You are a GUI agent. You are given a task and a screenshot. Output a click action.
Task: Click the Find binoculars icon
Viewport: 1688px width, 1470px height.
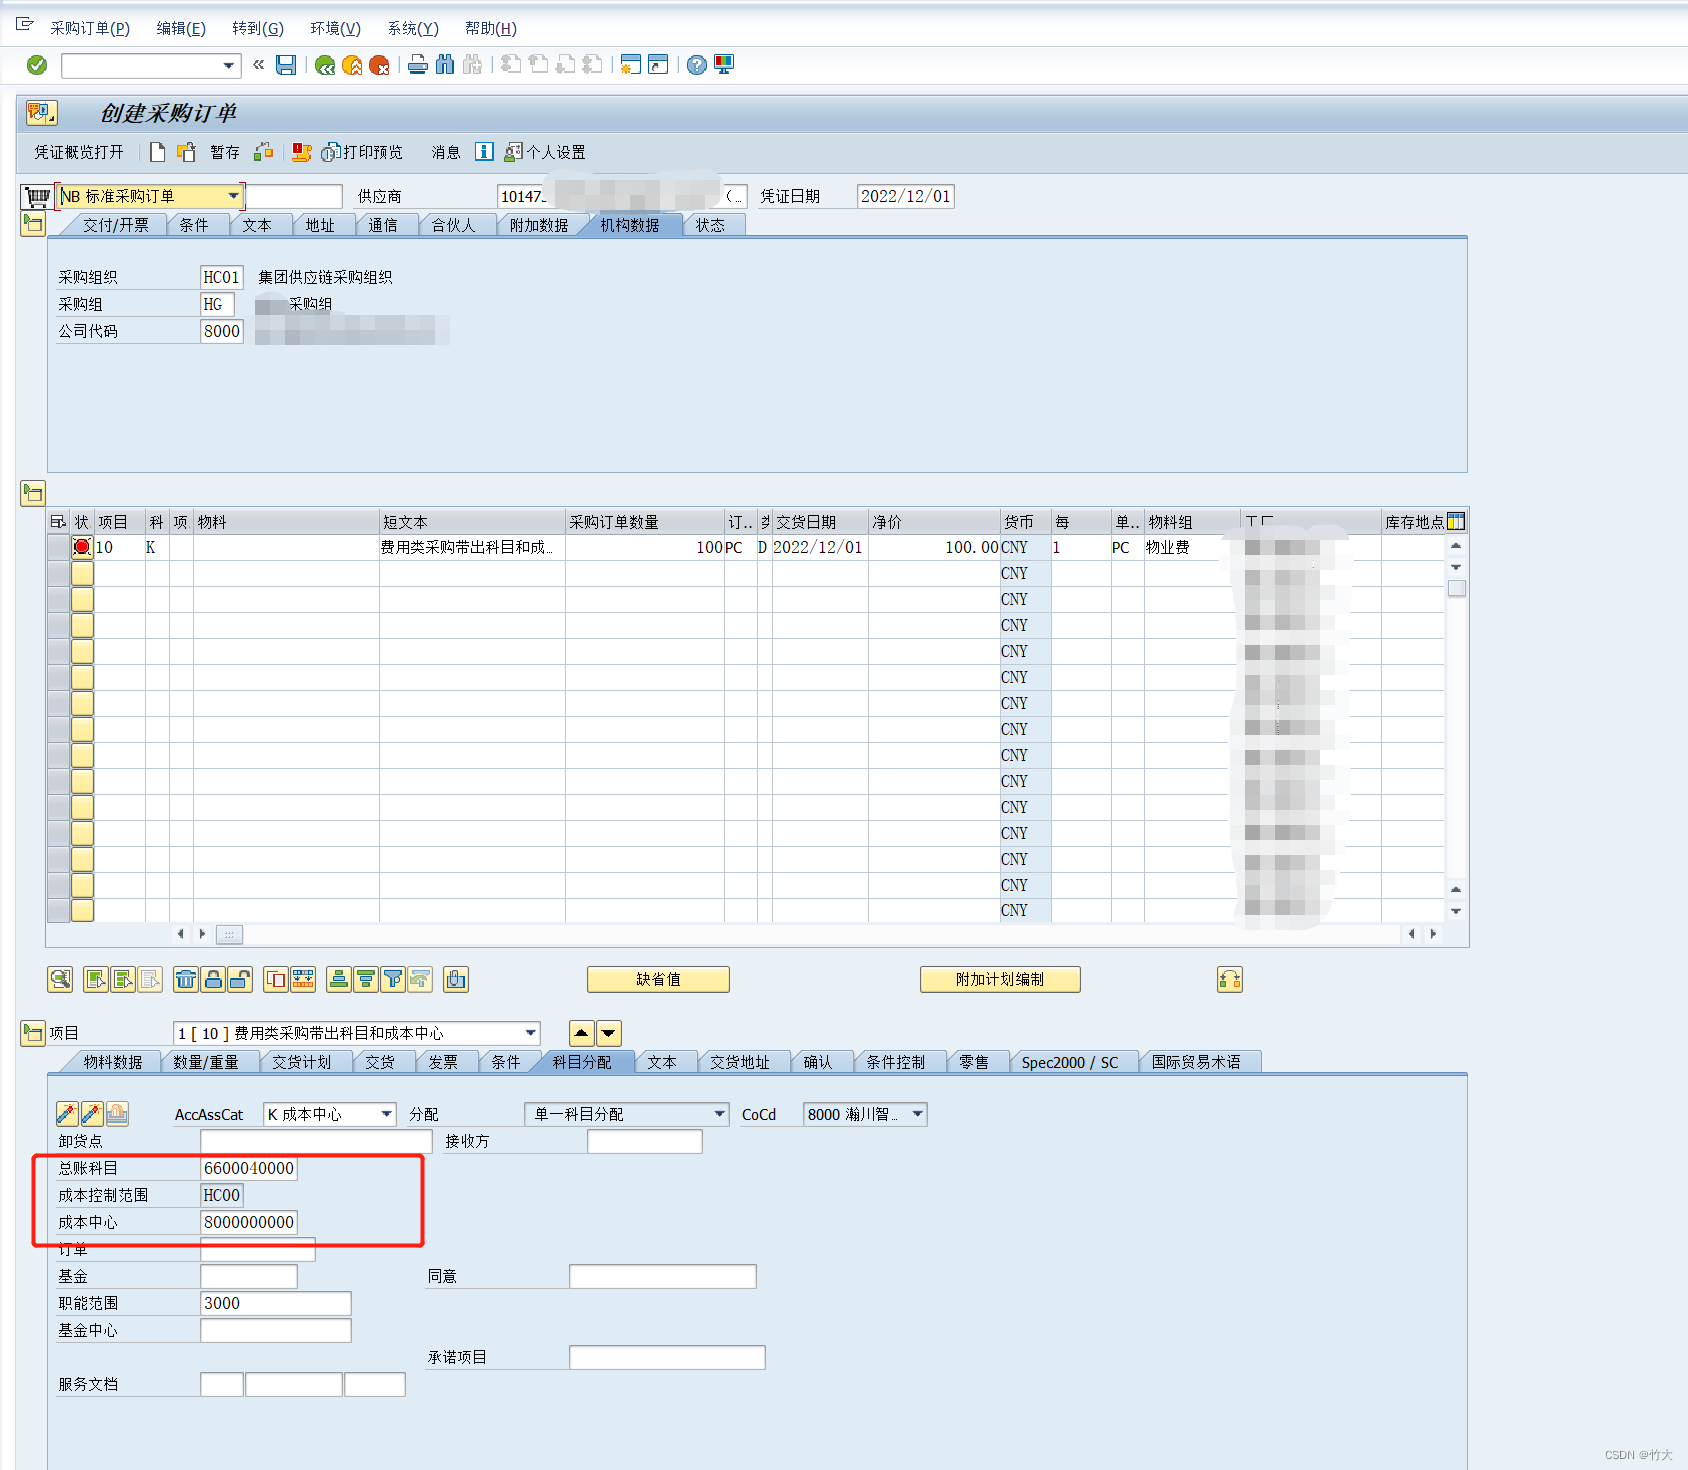(445, 65)
